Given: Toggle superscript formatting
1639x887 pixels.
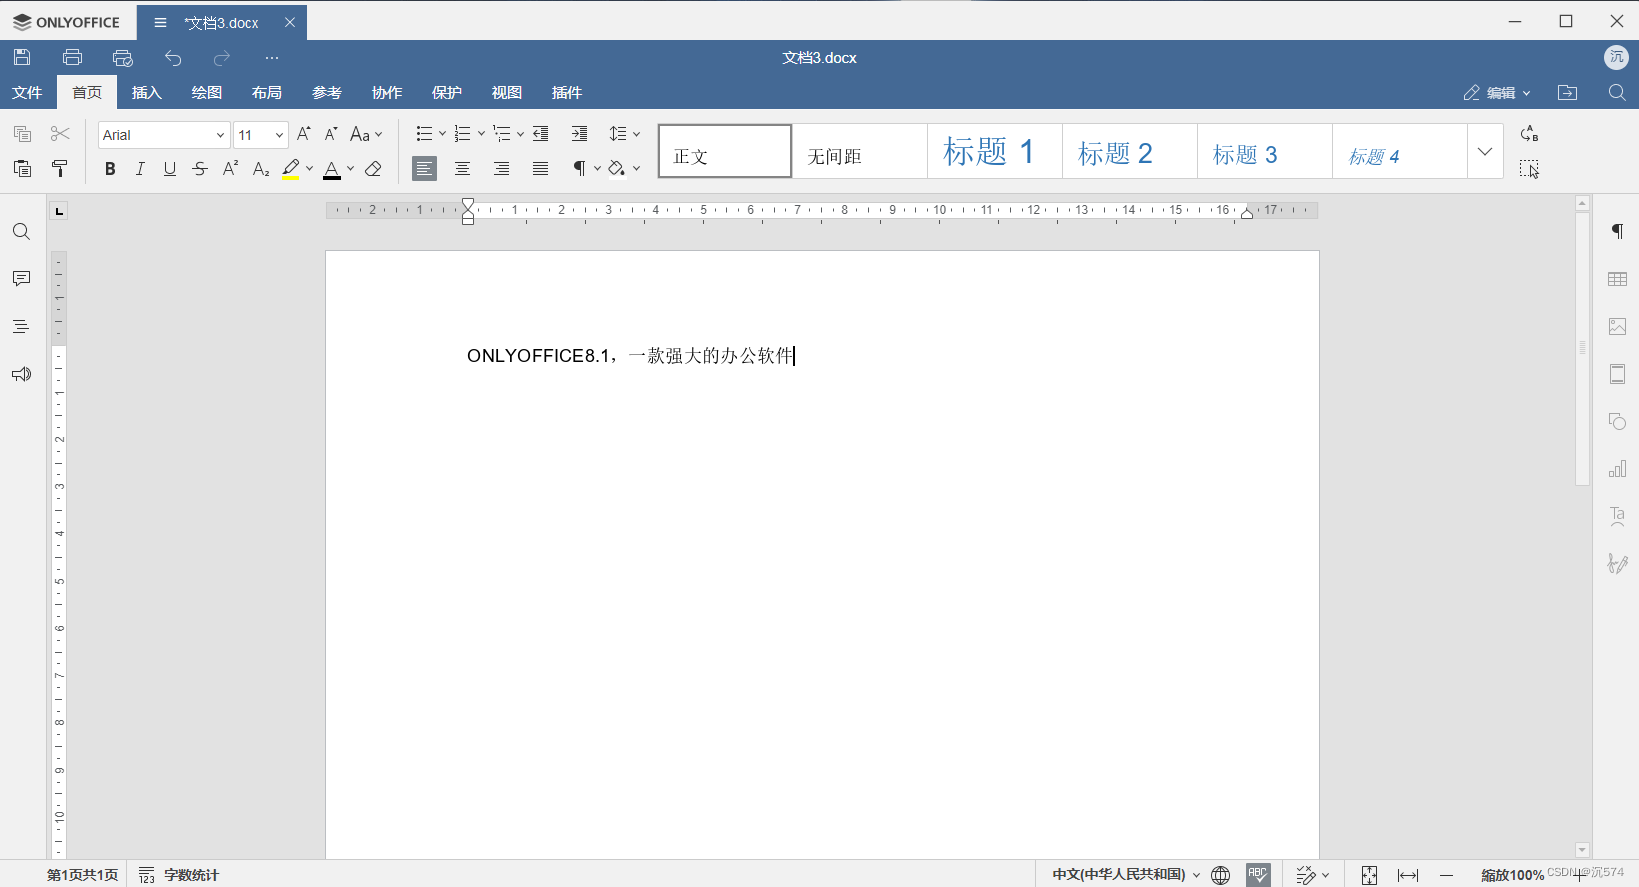Looking at the screenshot, I should (230, 169).
